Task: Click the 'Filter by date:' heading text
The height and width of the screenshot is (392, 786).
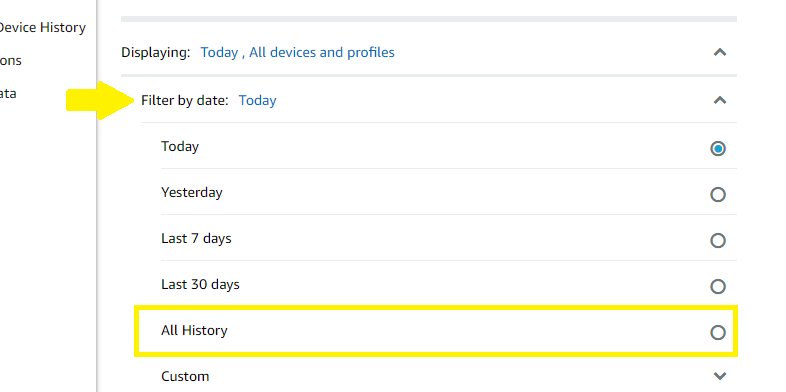Action: coord(184,100)
